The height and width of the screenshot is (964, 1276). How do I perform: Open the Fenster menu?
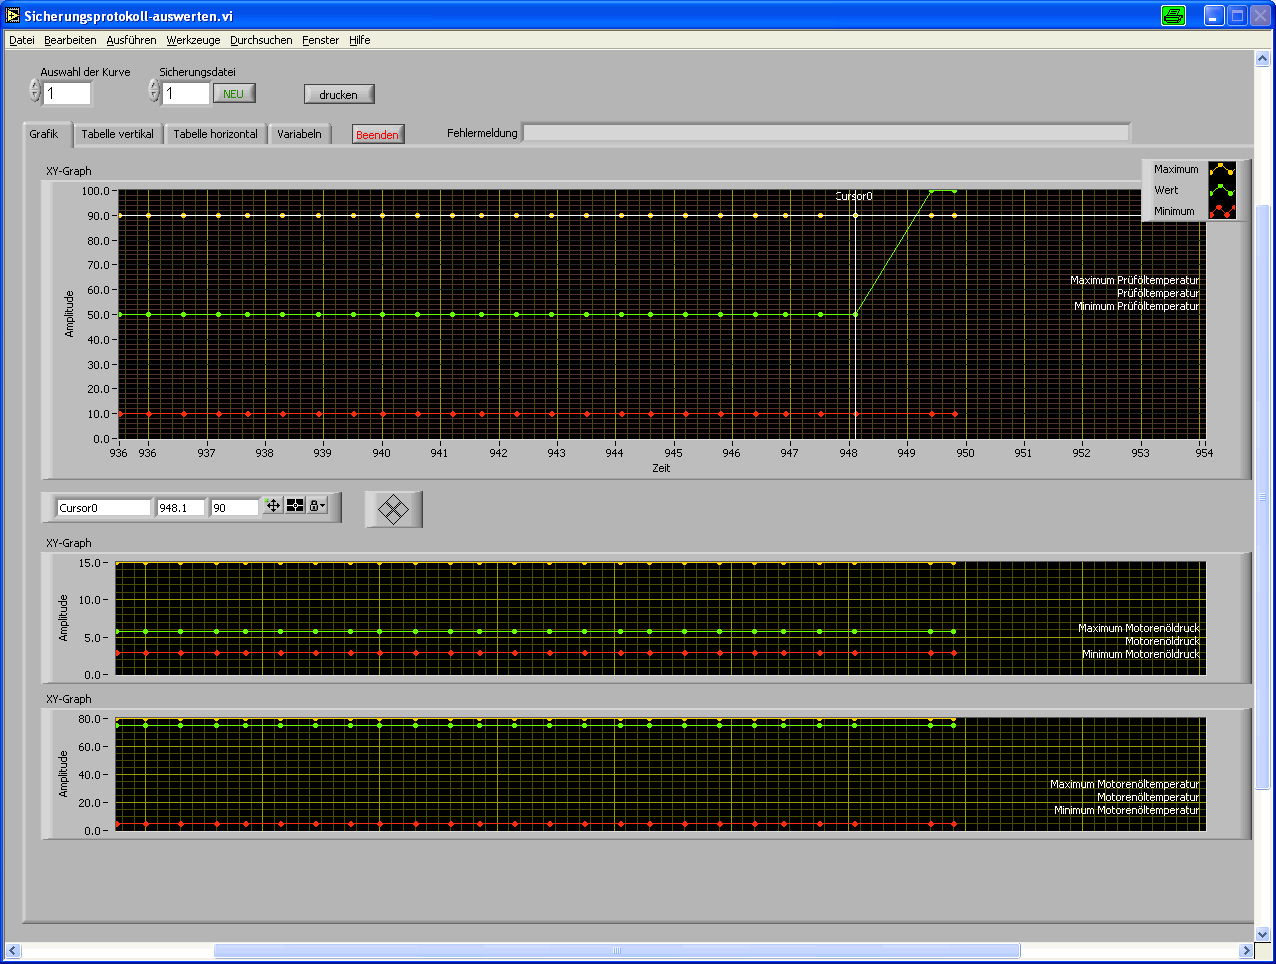click(x=321, y=40)
